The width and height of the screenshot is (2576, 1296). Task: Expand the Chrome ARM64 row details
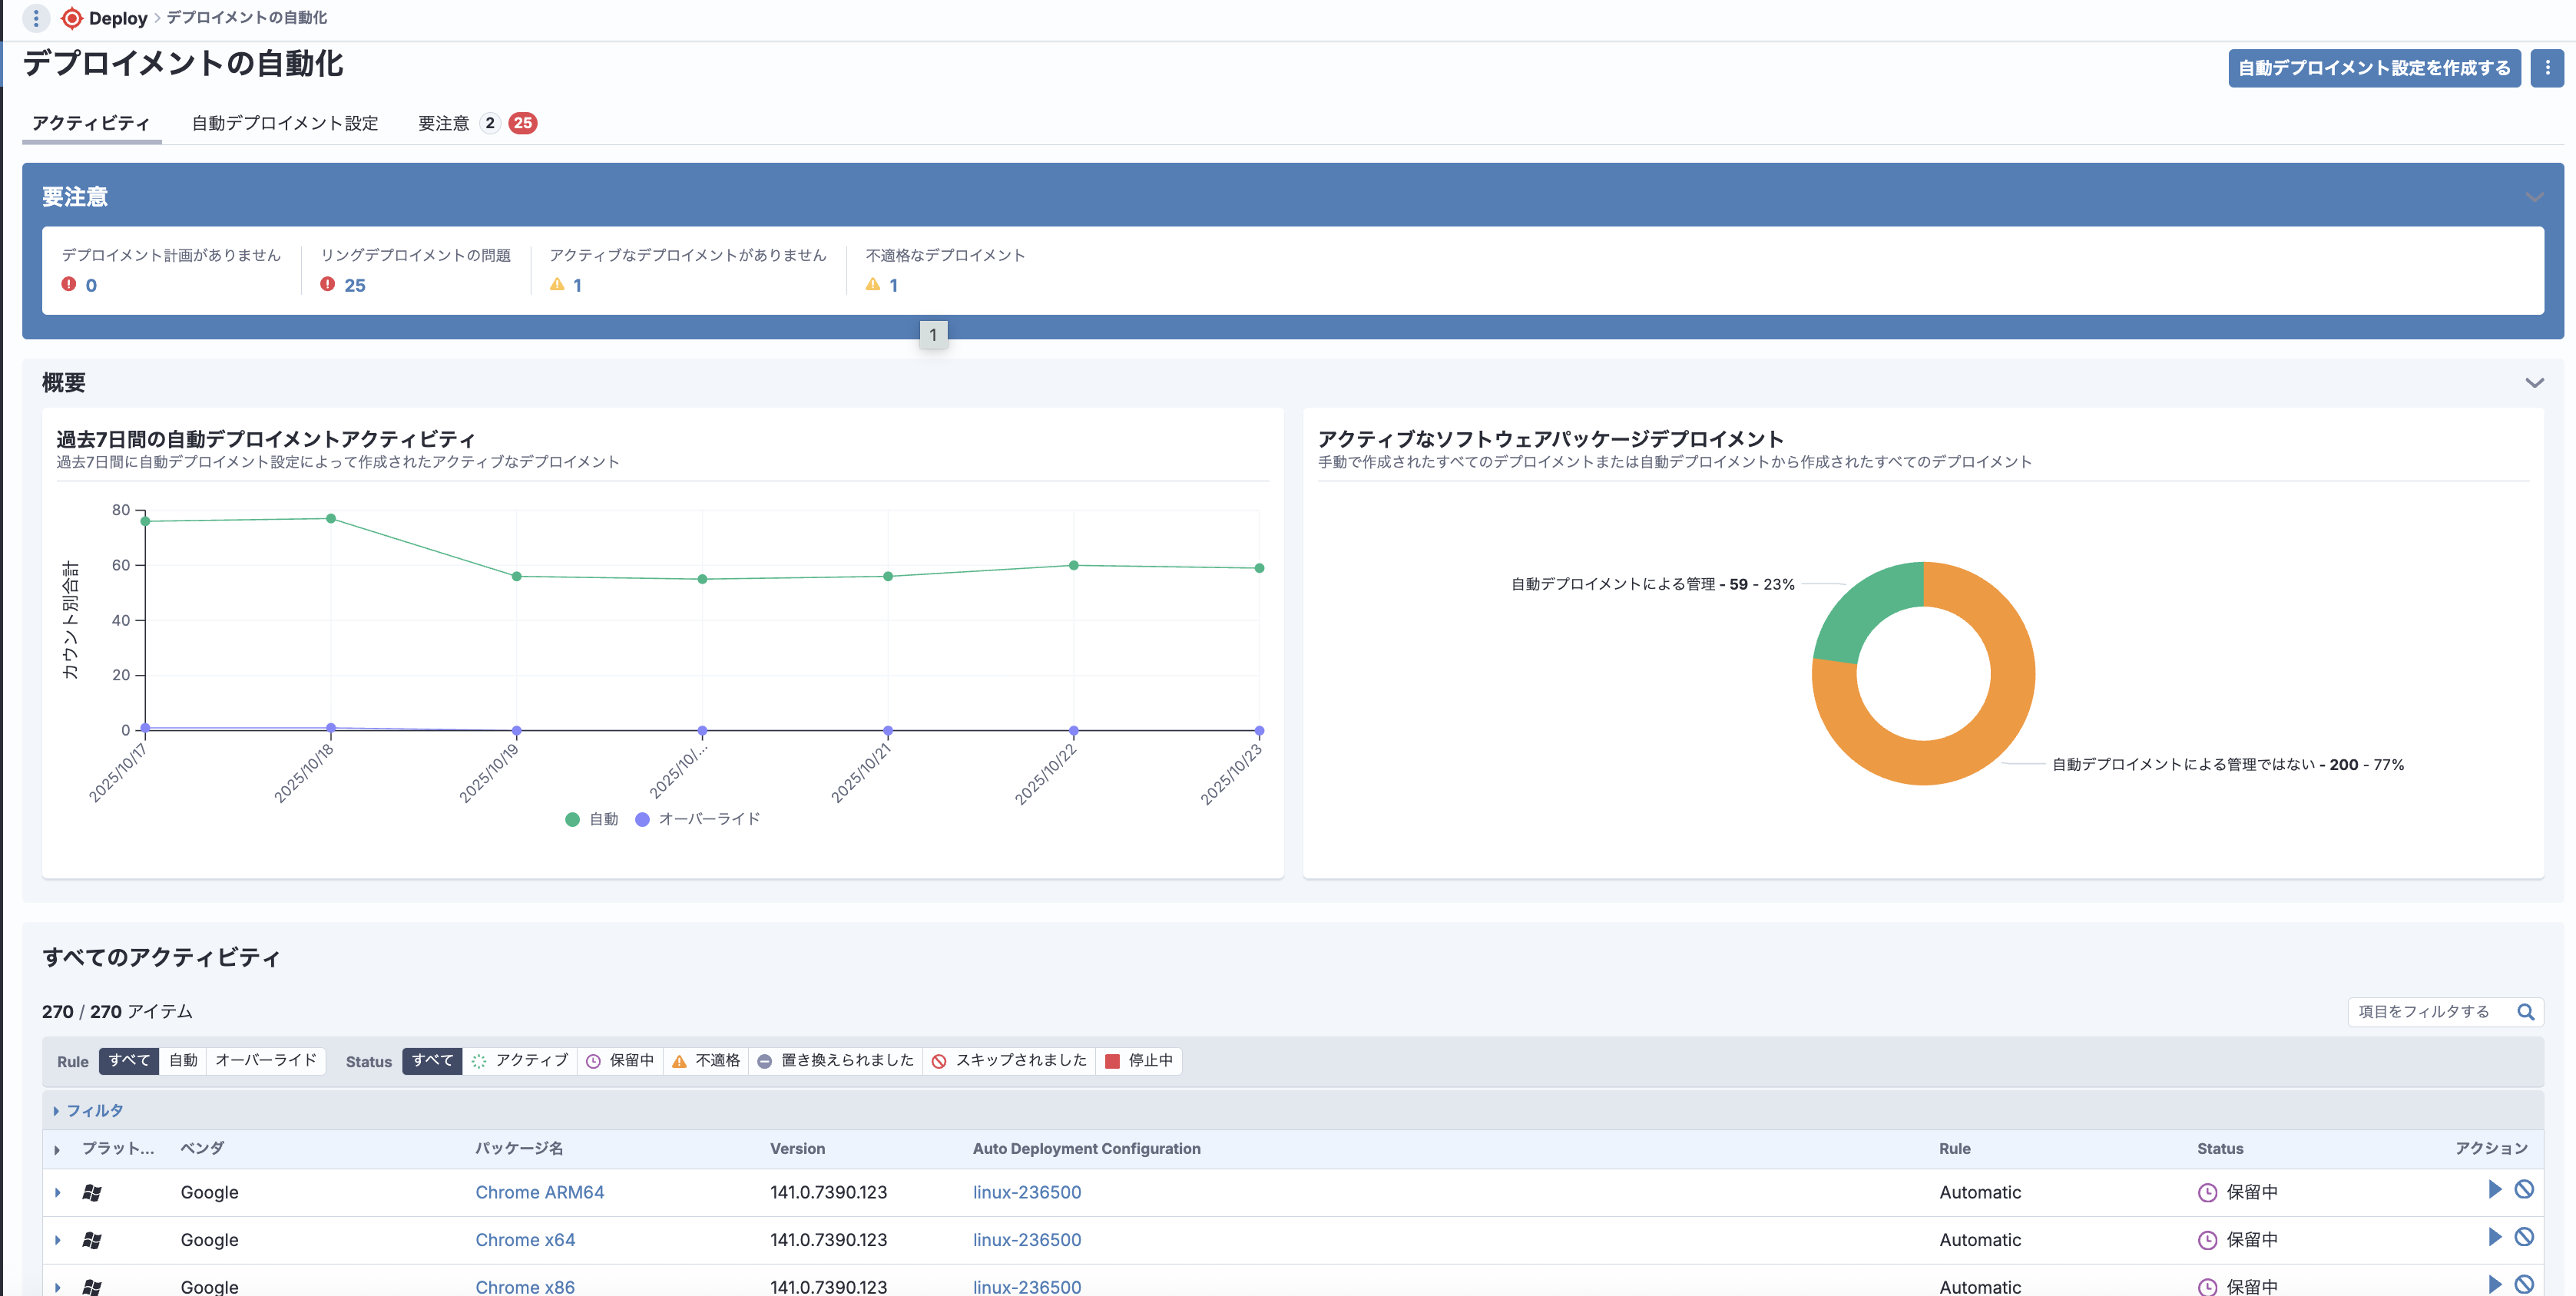(58, 1192)
